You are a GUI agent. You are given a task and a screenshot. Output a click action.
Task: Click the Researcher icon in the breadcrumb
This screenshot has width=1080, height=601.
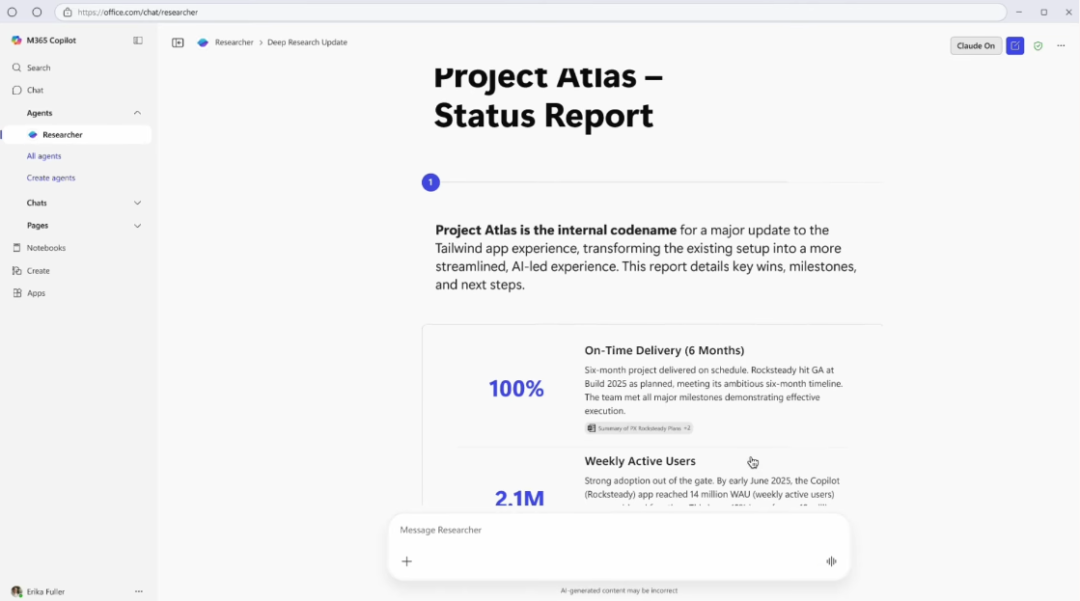(202, 43)
